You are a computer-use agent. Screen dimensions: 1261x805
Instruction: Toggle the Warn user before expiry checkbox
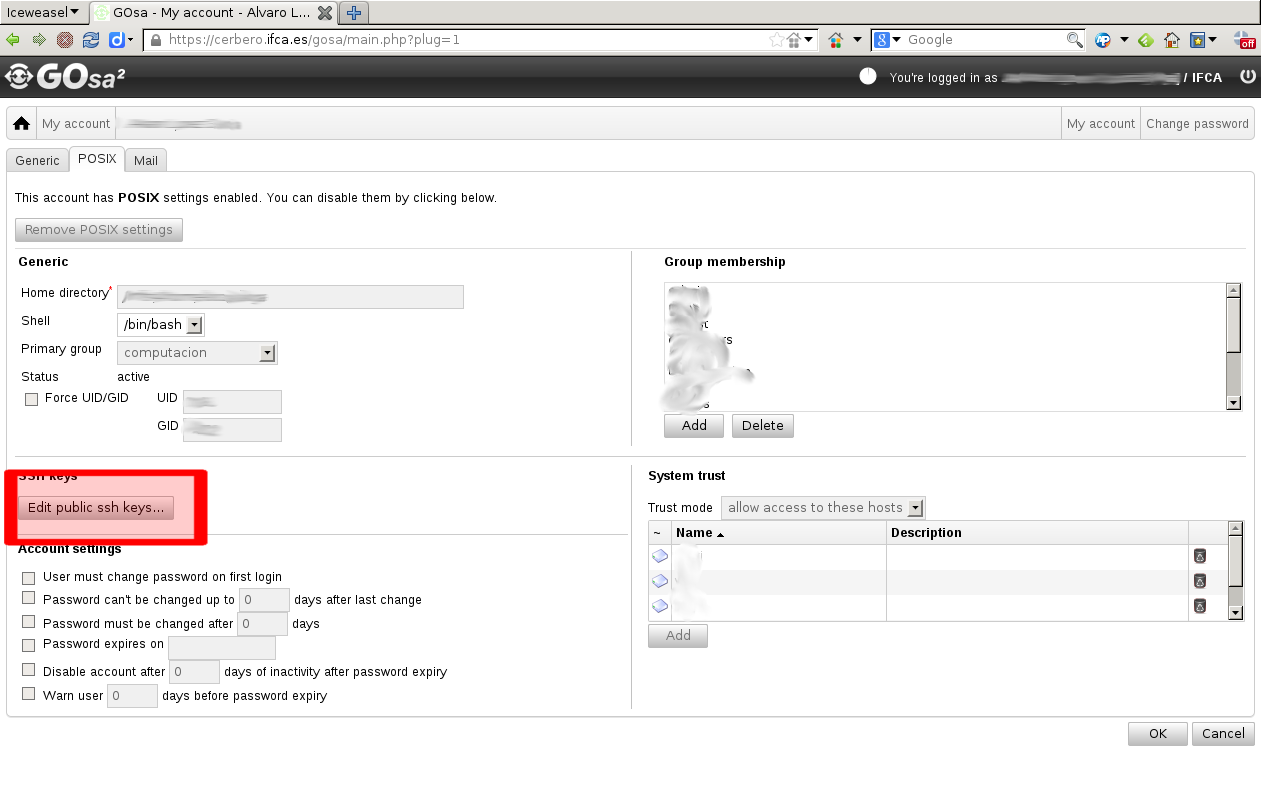(29, 694)
